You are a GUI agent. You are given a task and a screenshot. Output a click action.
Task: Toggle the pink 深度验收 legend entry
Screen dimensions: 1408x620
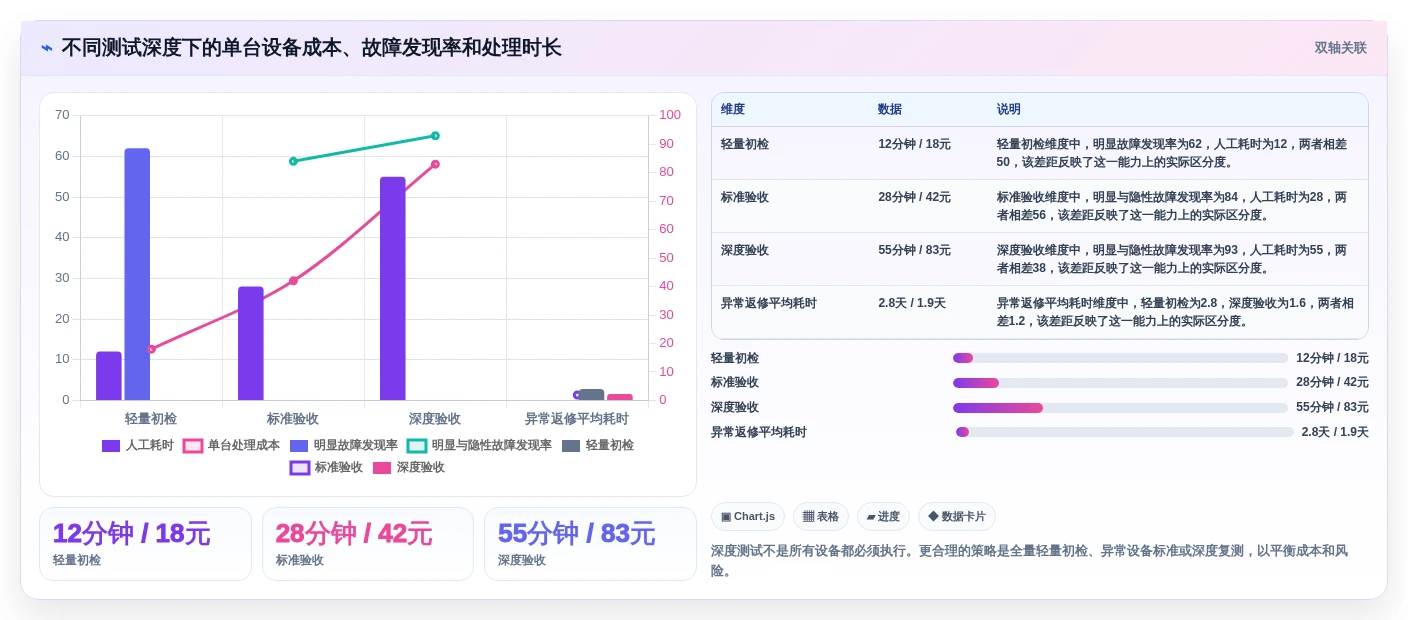click(x=409, y=468)
